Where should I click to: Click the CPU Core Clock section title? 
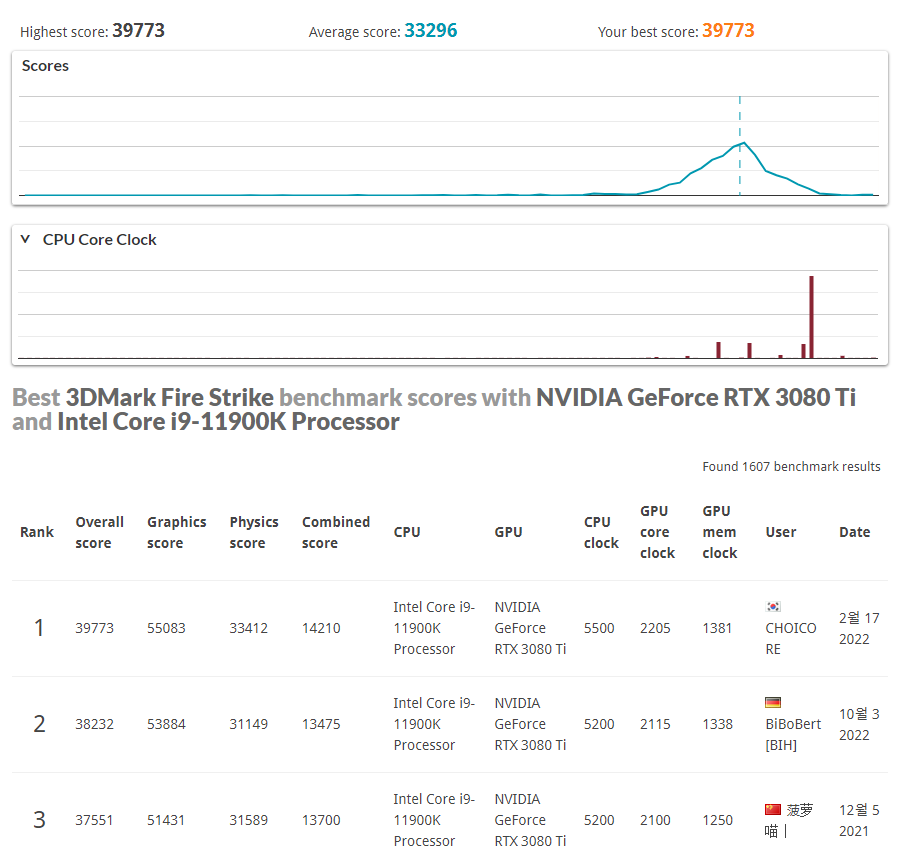pos(99,239)
